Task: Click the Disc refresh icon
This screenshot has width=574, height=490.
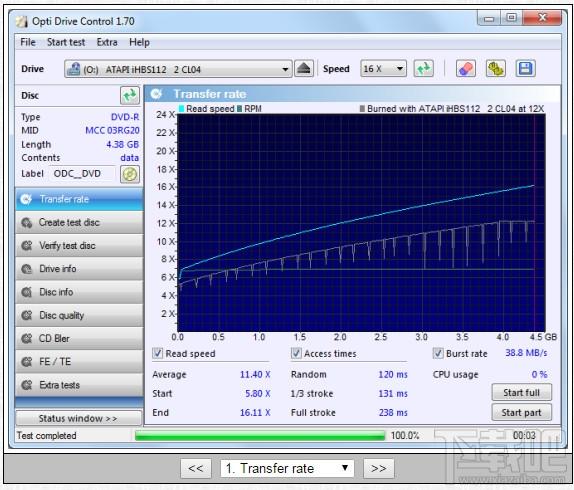Action: tap(130, 96)
